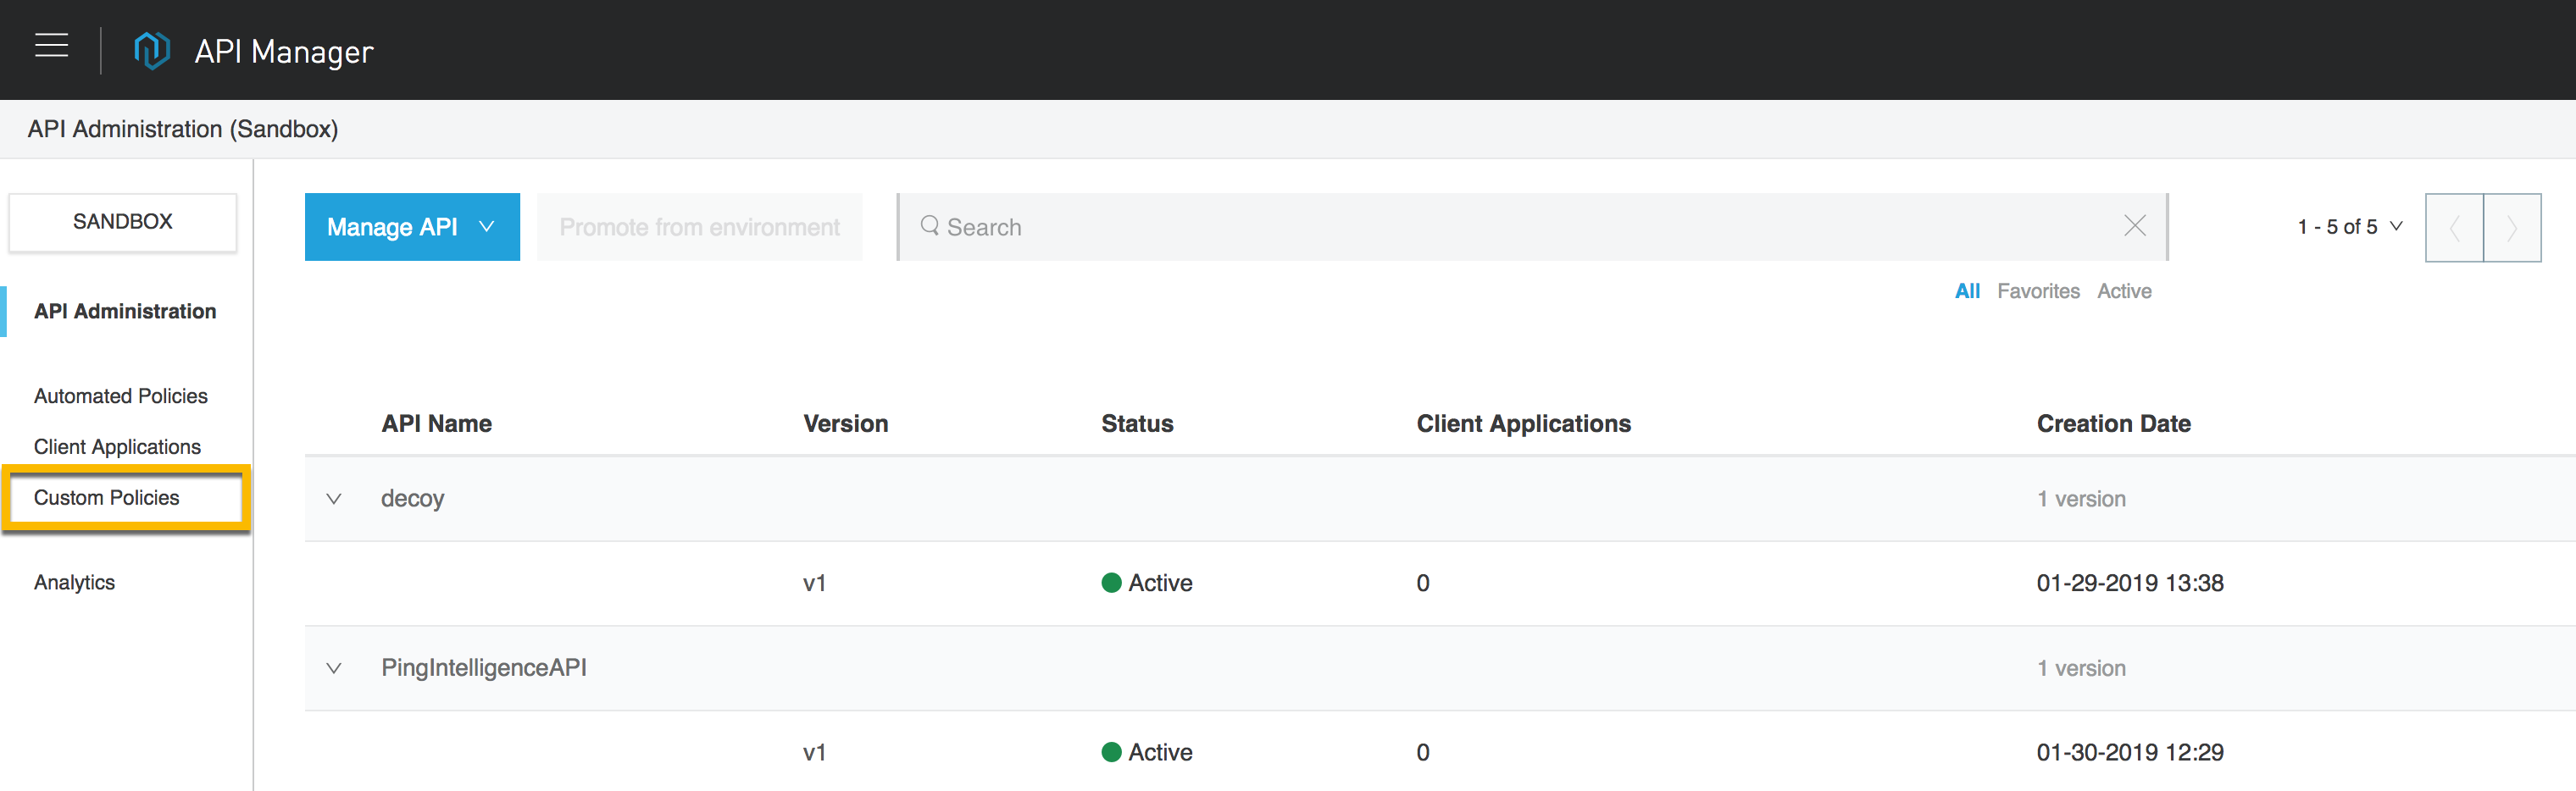Image resolution: width=2576 pixels, height=791 pixels.
Task: Show only Favorites APIs
Action: [2038, 291]
